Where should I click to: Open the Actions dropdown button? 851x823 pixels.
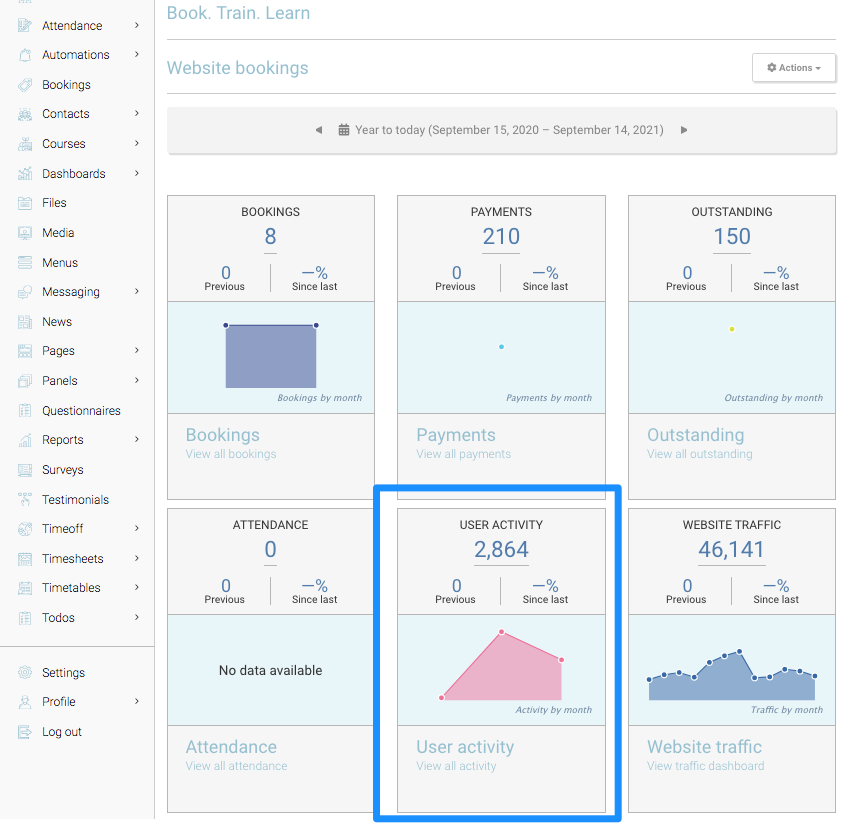coord(794,68)
